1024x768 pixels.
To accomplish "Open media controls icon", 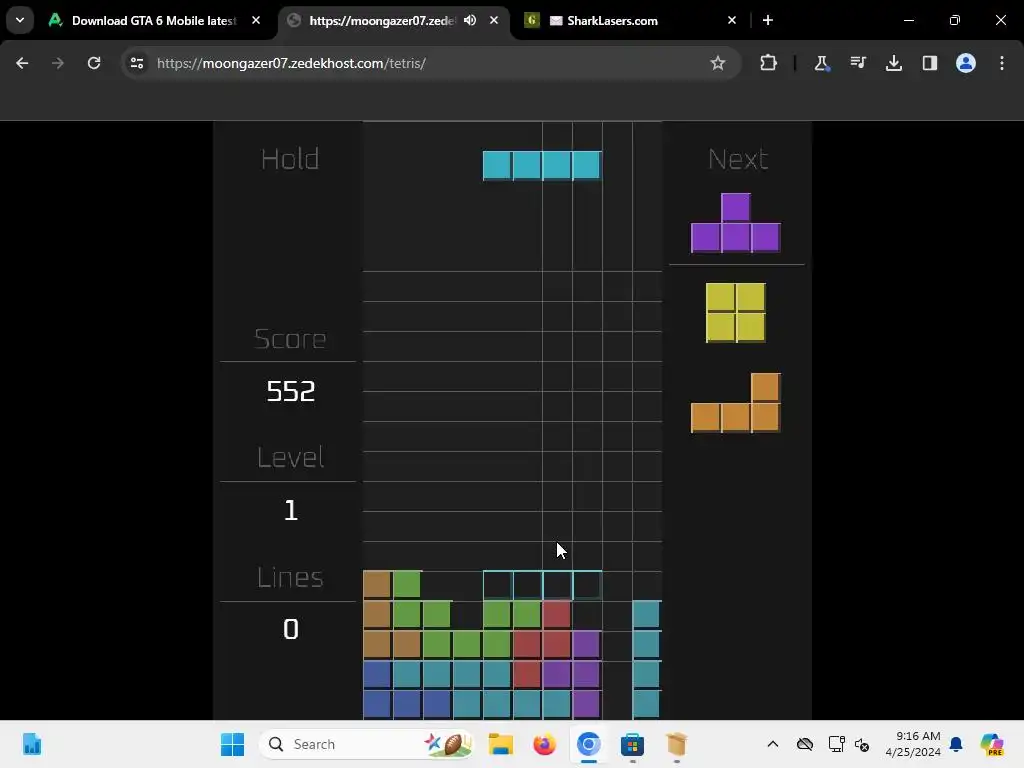I will point(858,63).
